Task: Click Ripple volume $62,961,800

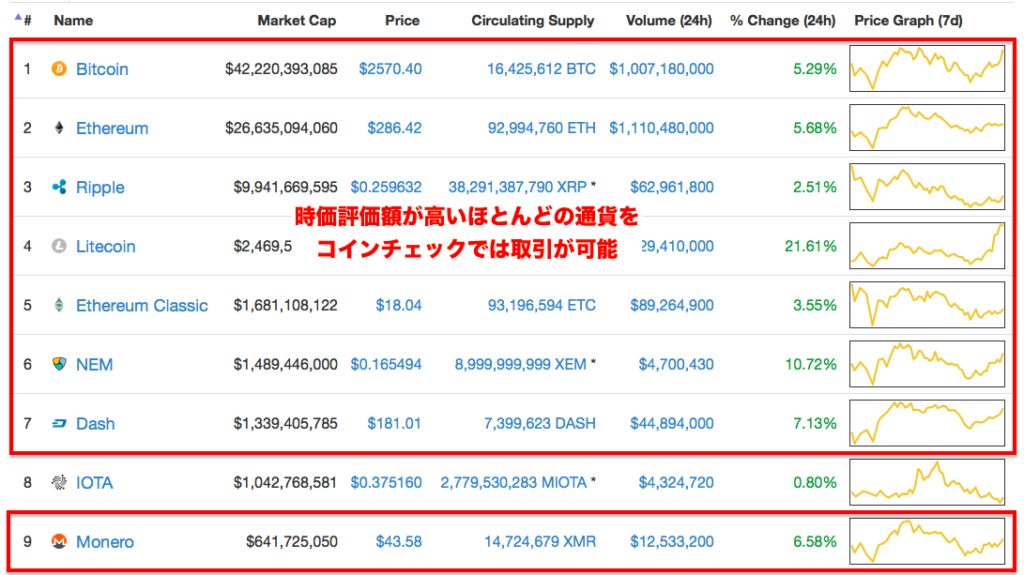Action: click(x=671, y=187)
